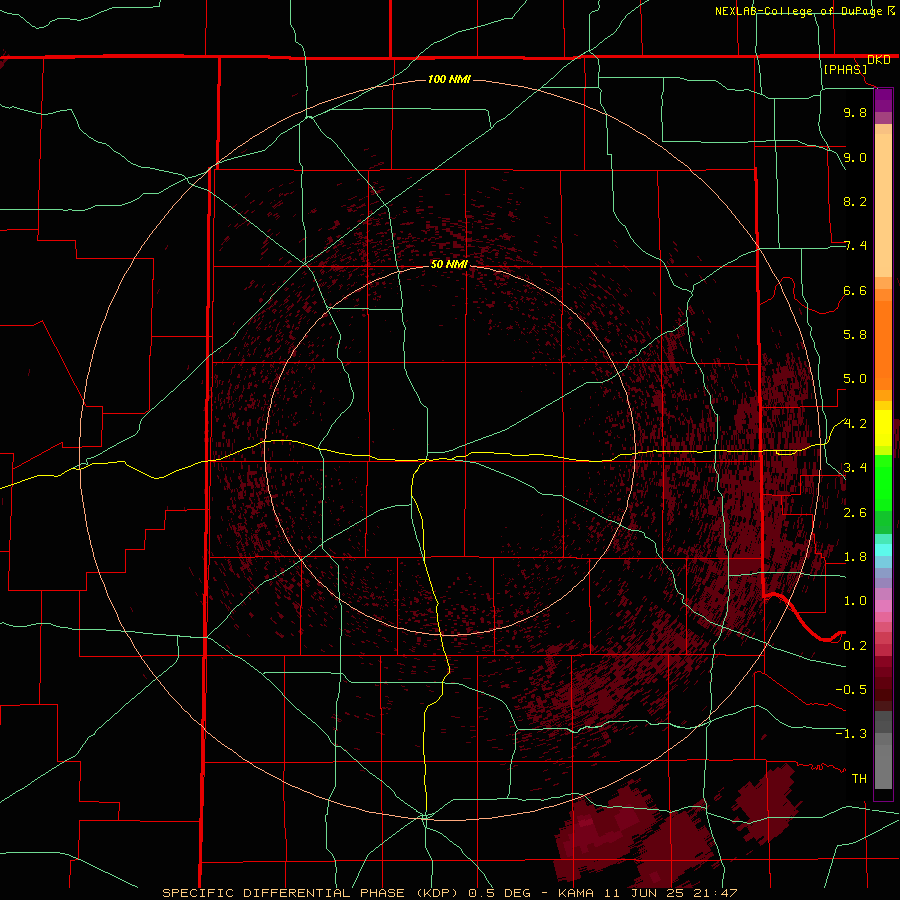Screen dimensions: 900x900
Task: Pick the pink band of the color bar
Action: tap(883, 606)
